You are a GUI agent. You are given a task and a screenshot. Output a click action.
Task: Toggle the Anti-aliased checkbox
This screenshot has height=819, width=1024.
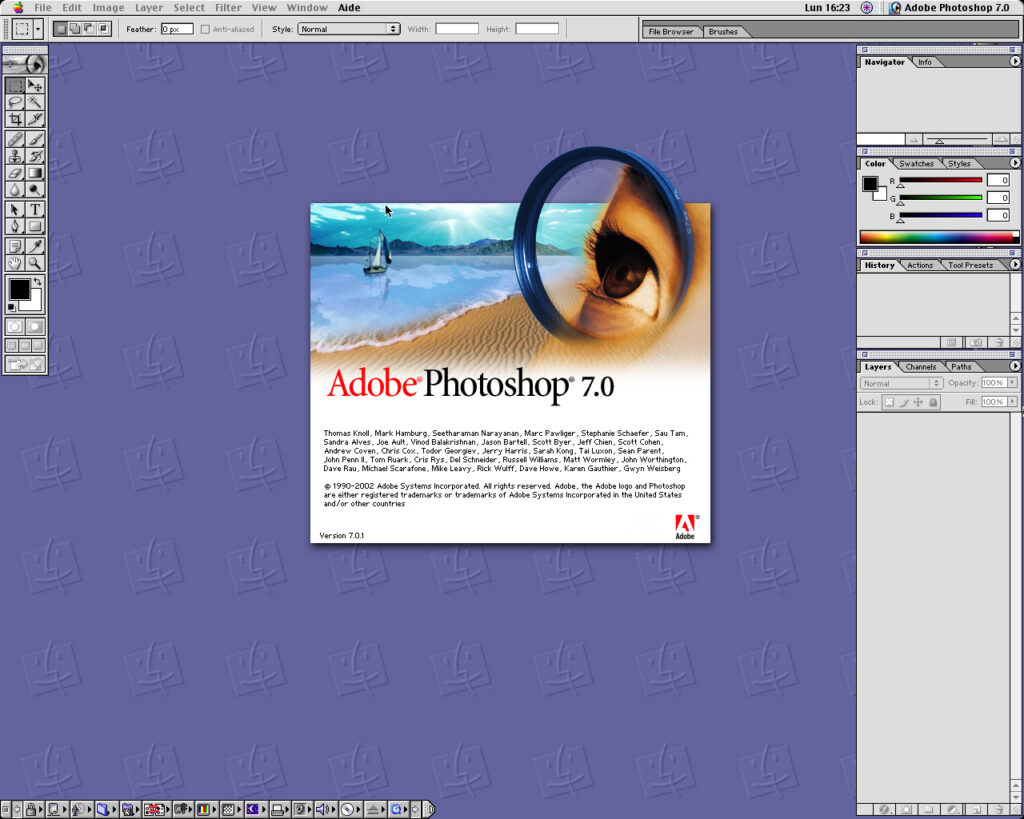pyautogui.click(x=205, y=29)
